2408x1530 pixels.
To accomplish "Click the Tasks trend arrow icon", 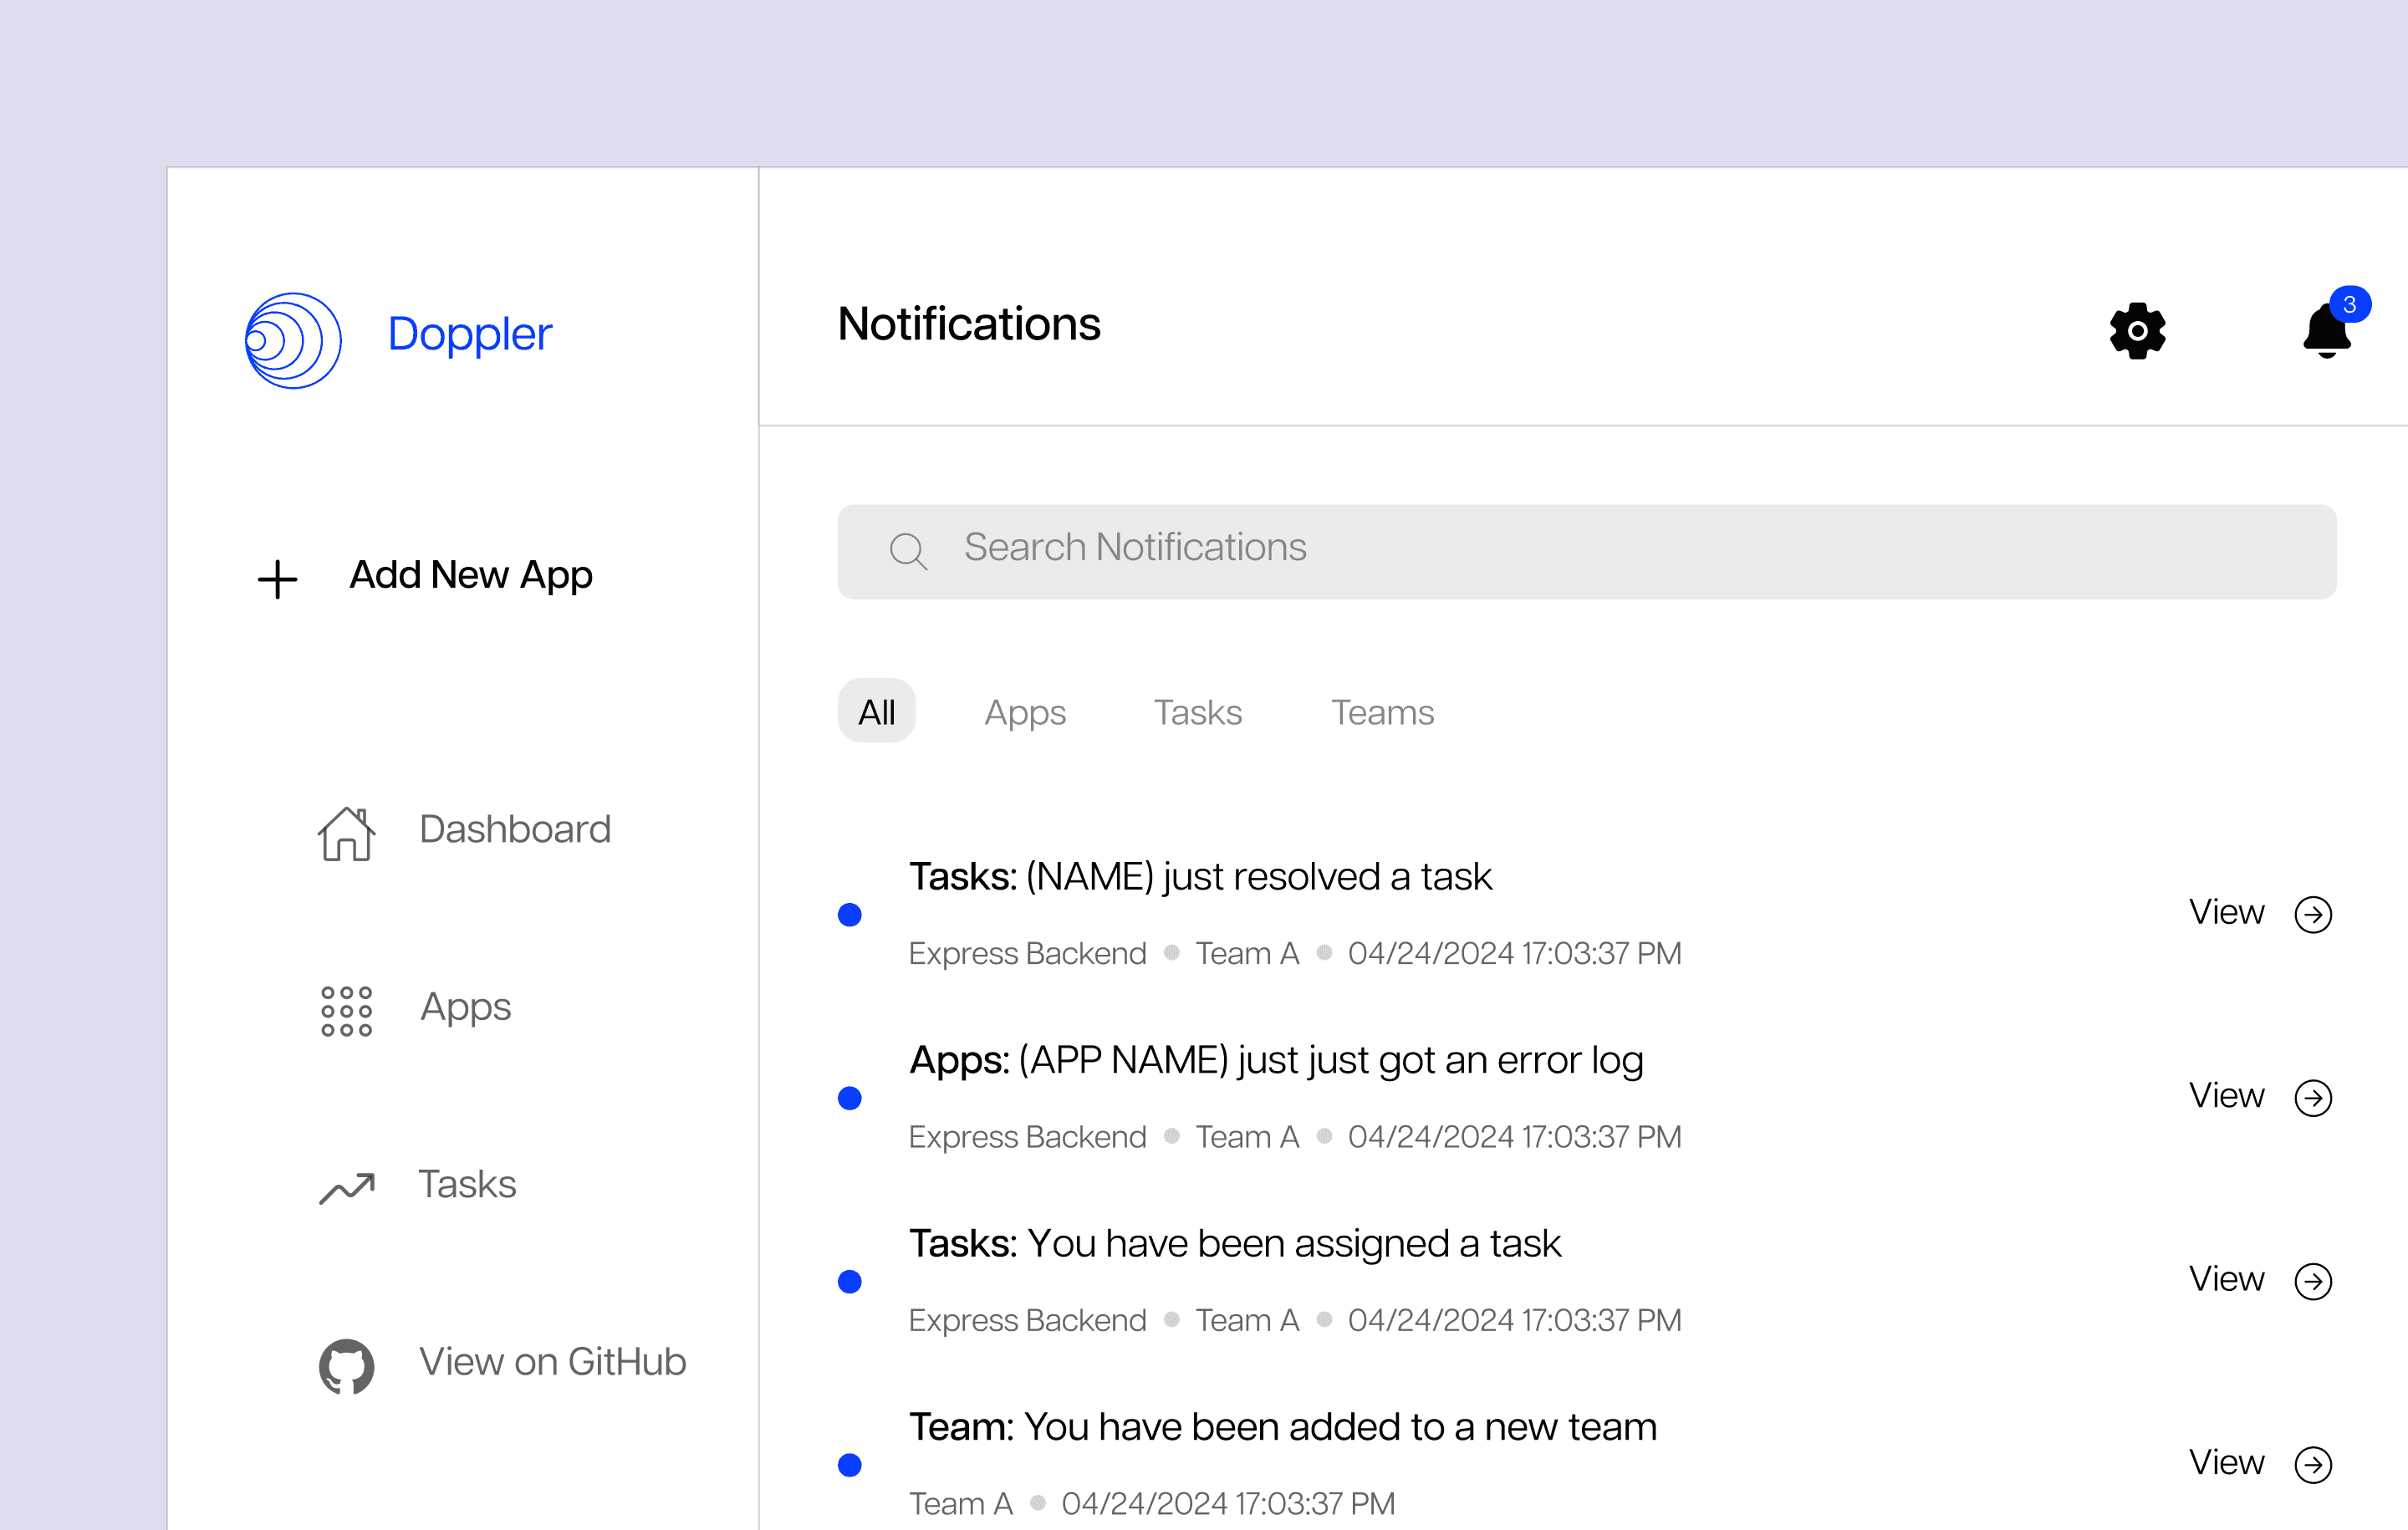I will pyautogui.click(x=346, y=1187).
